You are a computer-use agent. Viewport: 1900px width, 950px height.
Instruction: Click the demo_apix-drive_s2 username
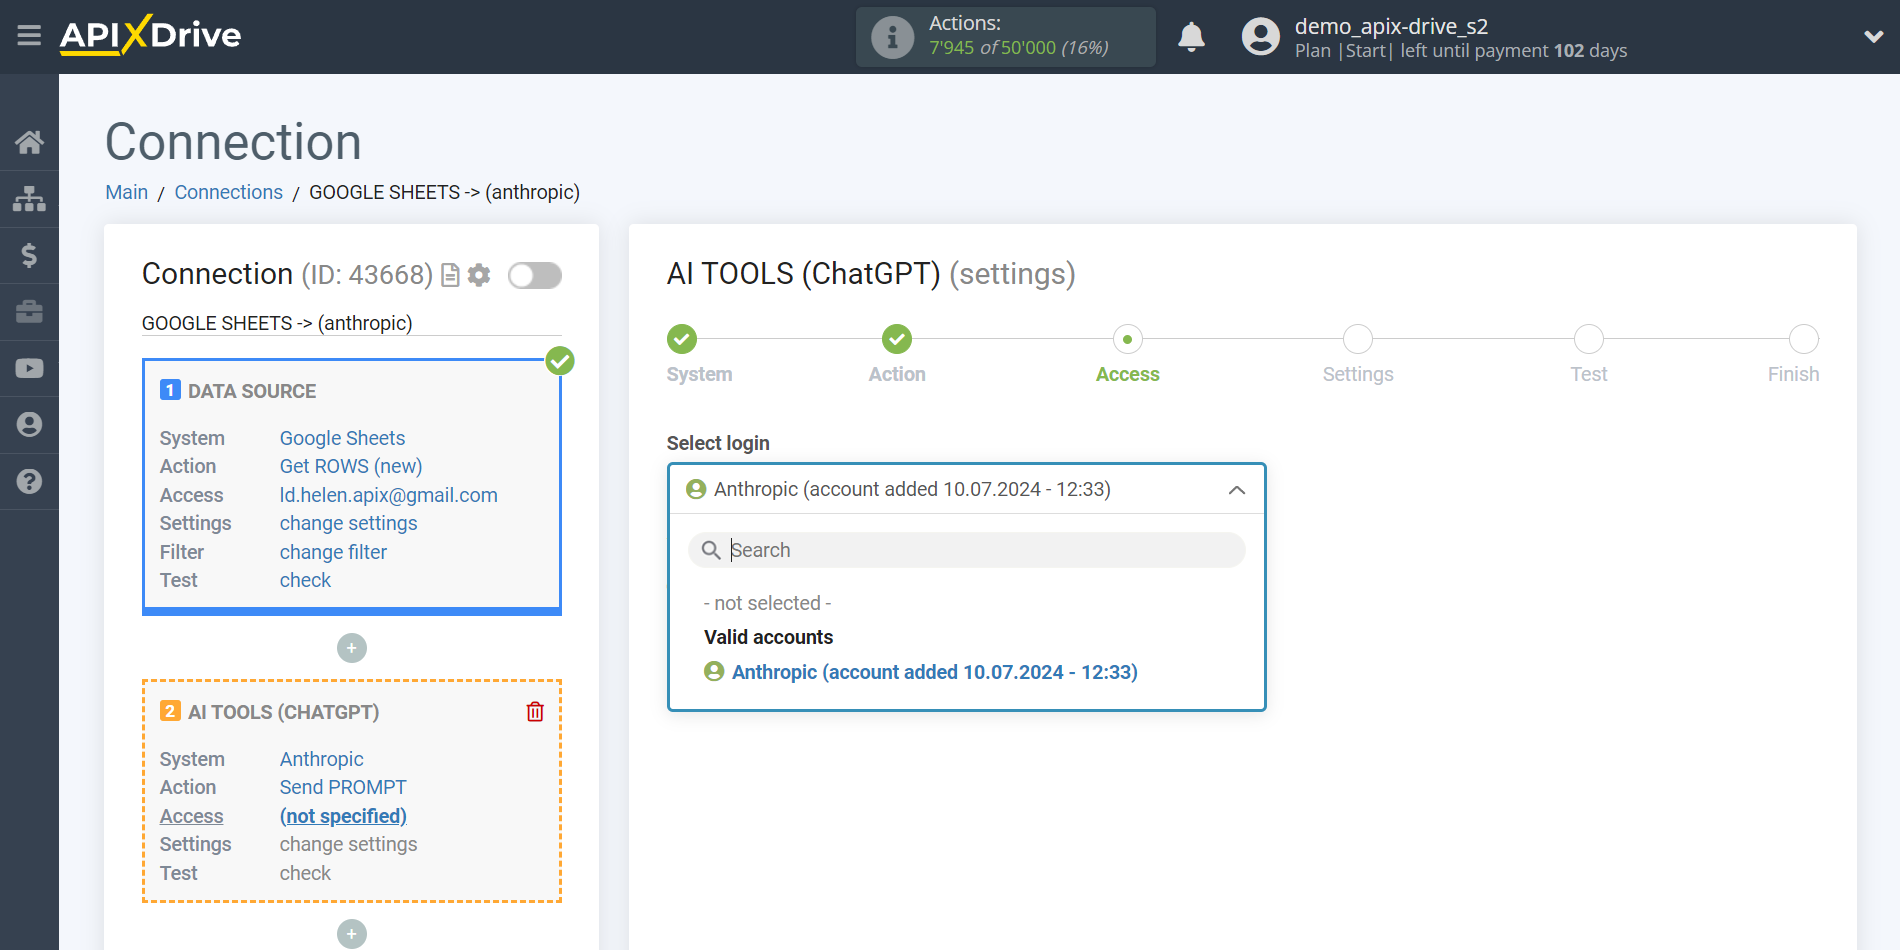coord(1391,26)
